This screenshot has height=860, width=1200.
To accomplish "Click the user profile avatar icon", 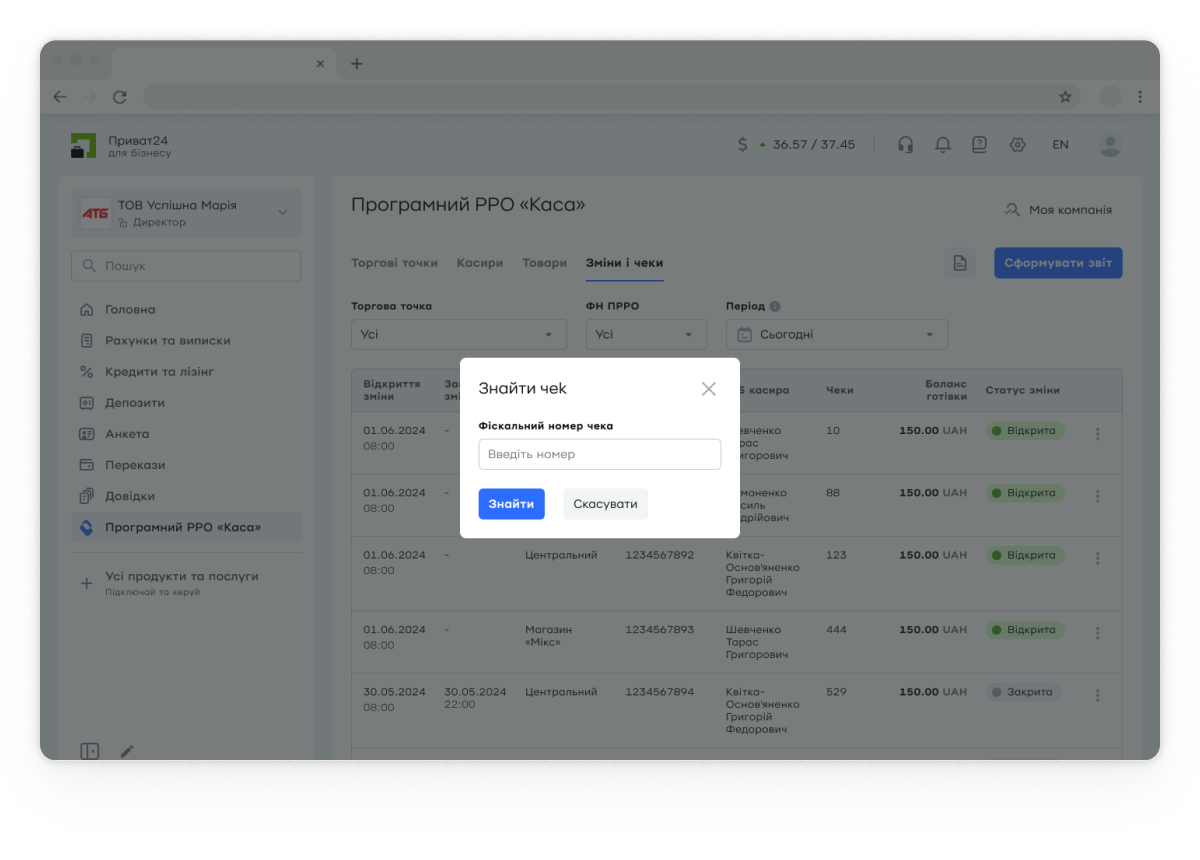I will coord(1110,145).
